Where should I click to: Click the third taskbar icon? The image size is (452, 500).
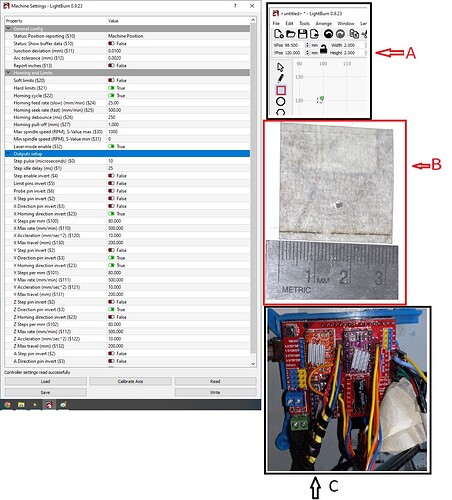point(35,405)
